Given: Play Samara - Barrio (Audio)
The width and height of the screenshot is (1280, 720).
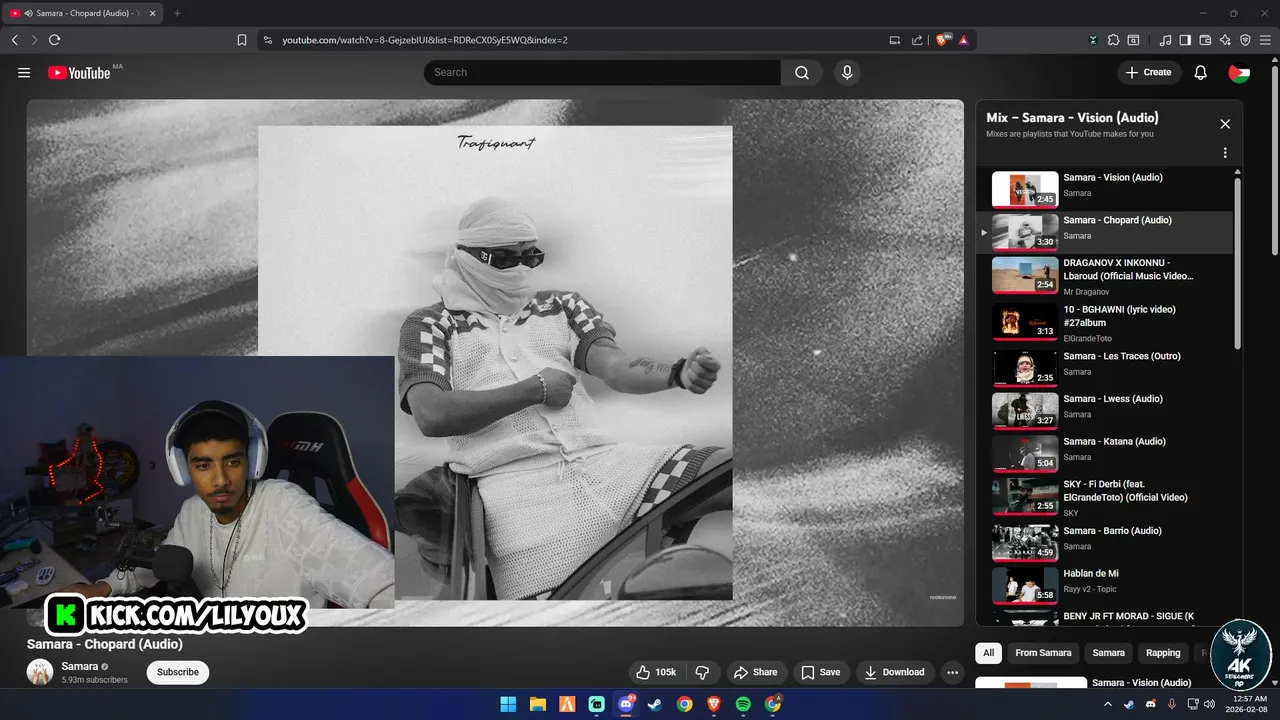Looking at the screenshot, I should [1105, 542].
